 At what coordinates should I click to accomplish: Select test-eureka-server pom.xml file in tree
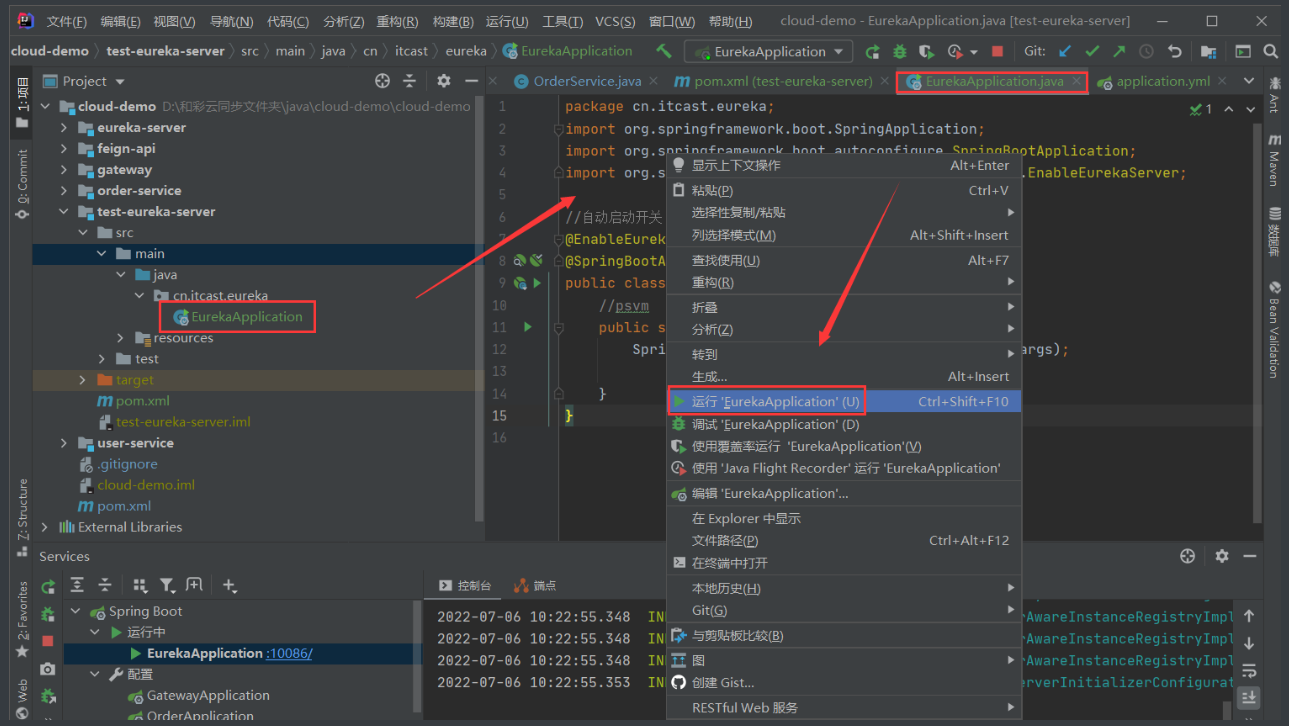133,400
